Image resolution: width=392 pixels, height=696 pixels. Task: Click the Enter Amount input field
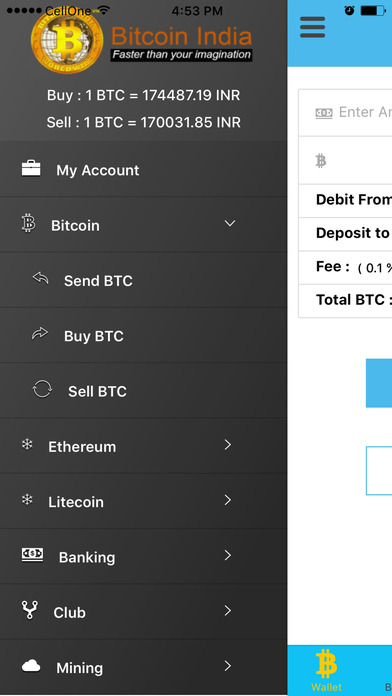point(345,113)
